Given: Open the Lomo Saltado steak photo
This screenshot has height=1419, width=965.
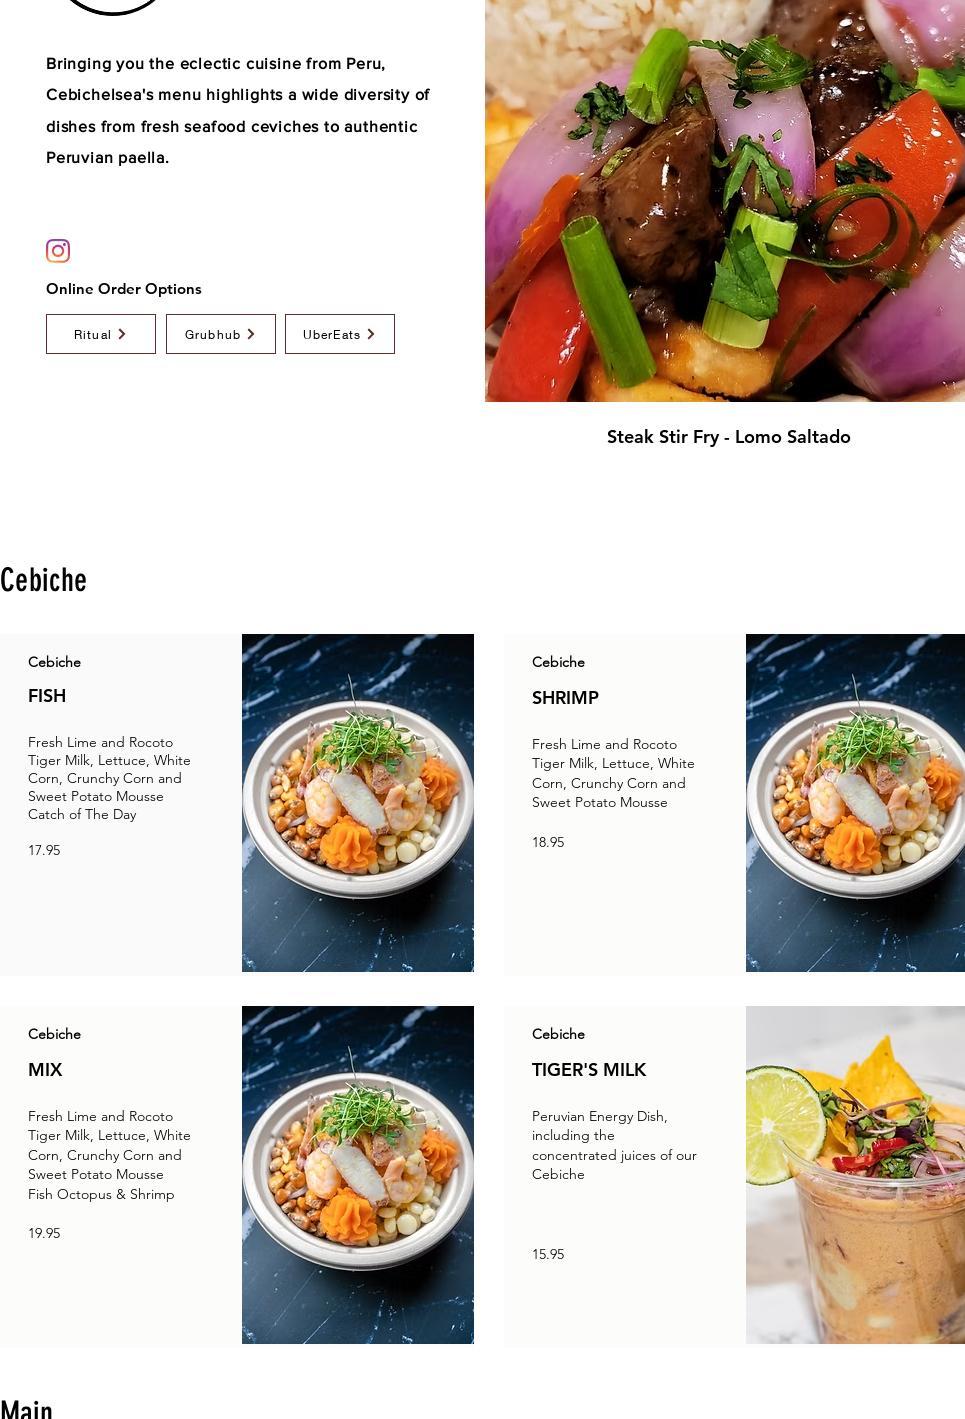Looking at the screenshot, I should click(x=725, y=200).
